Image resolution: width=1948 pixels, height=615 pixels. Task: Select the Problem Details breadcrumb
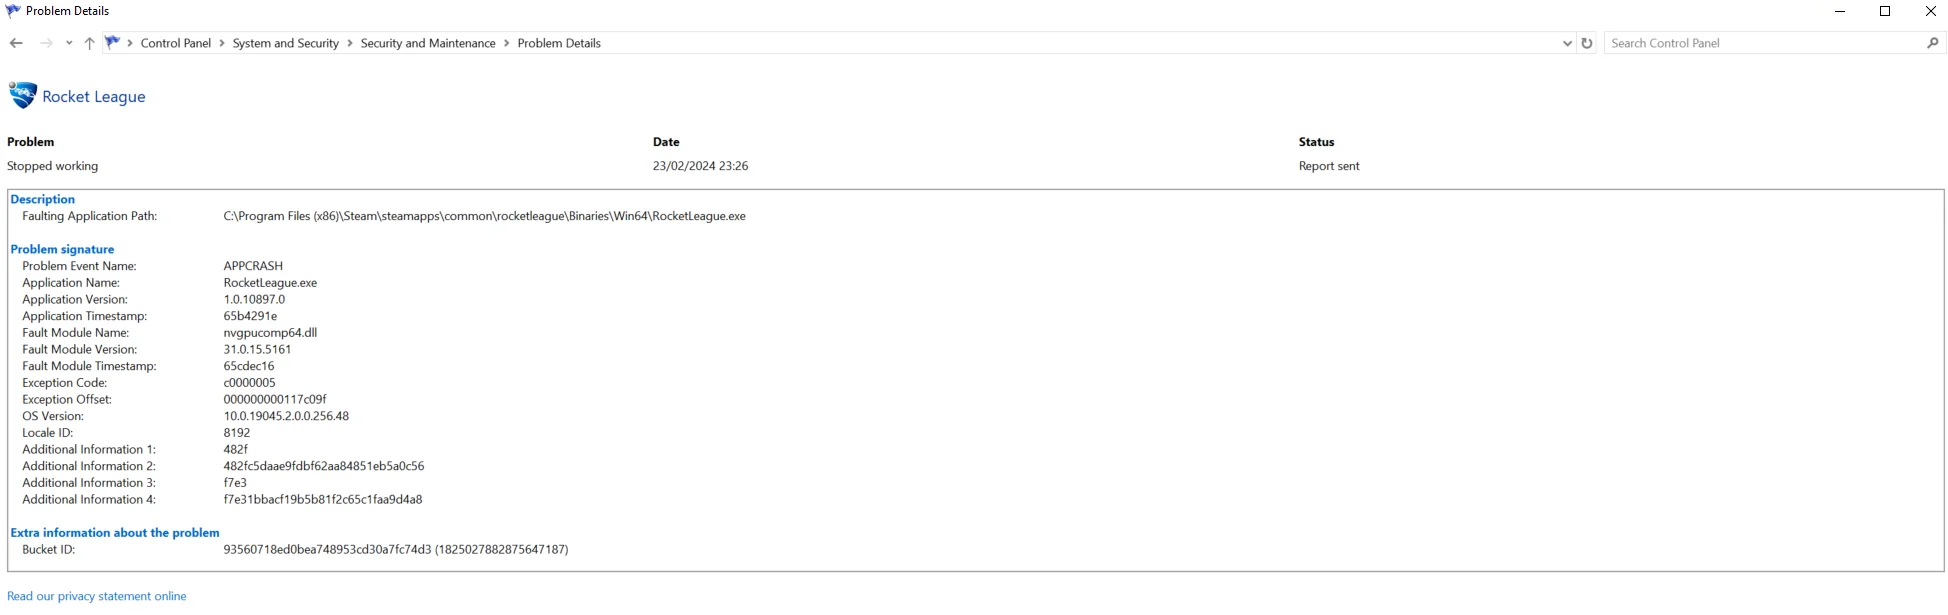coord(559,43)
